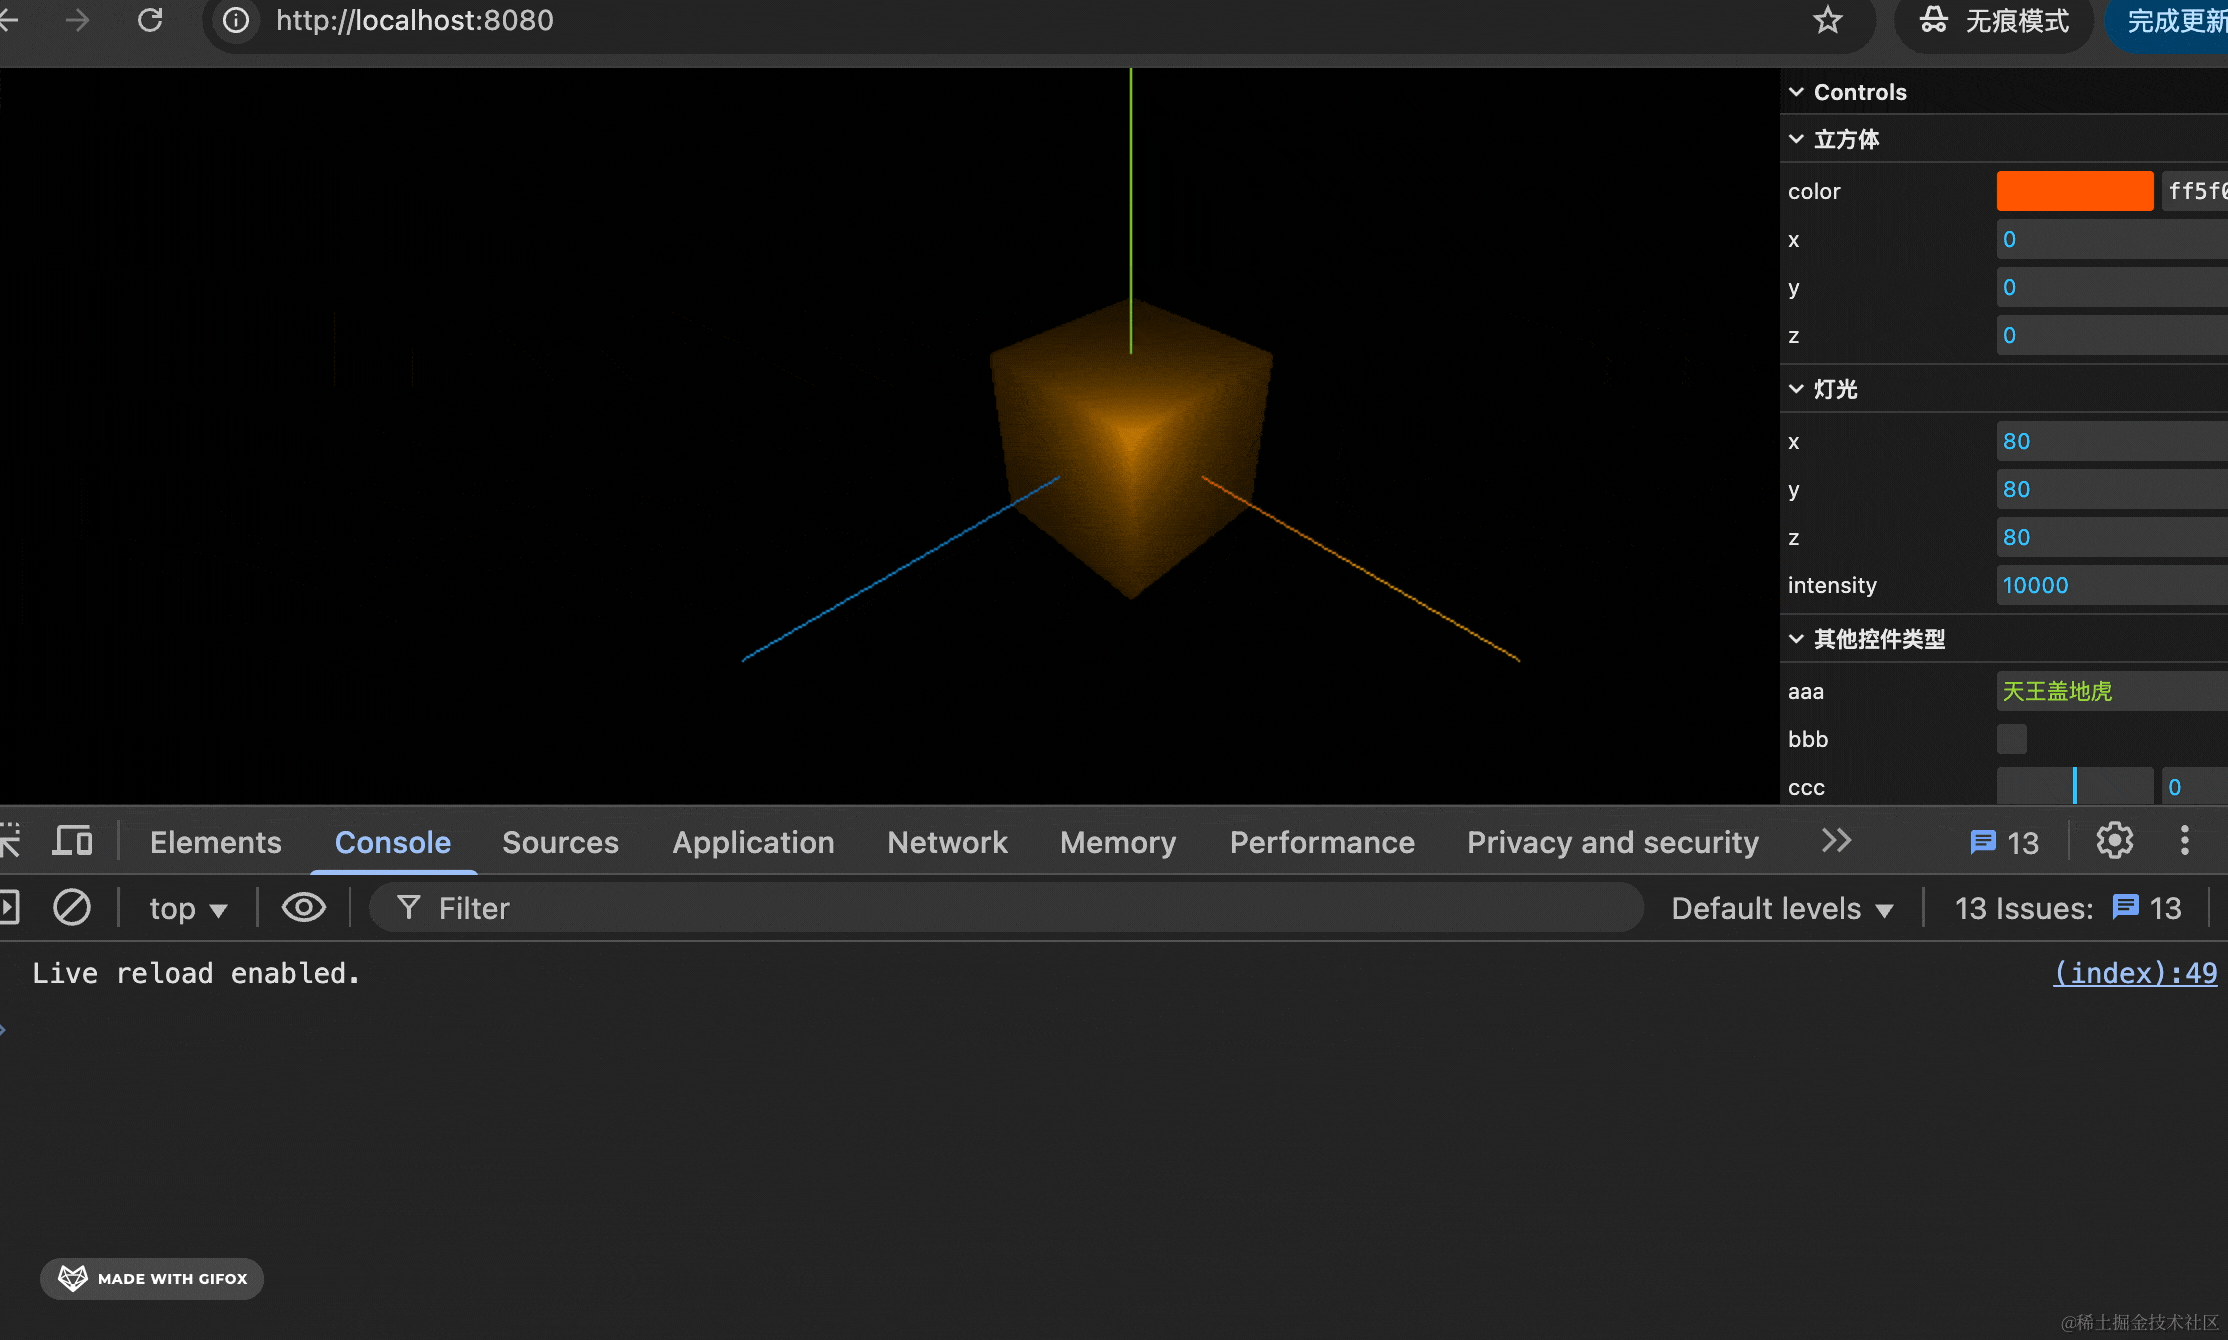Open the top context dropdown

coord(188,908)
